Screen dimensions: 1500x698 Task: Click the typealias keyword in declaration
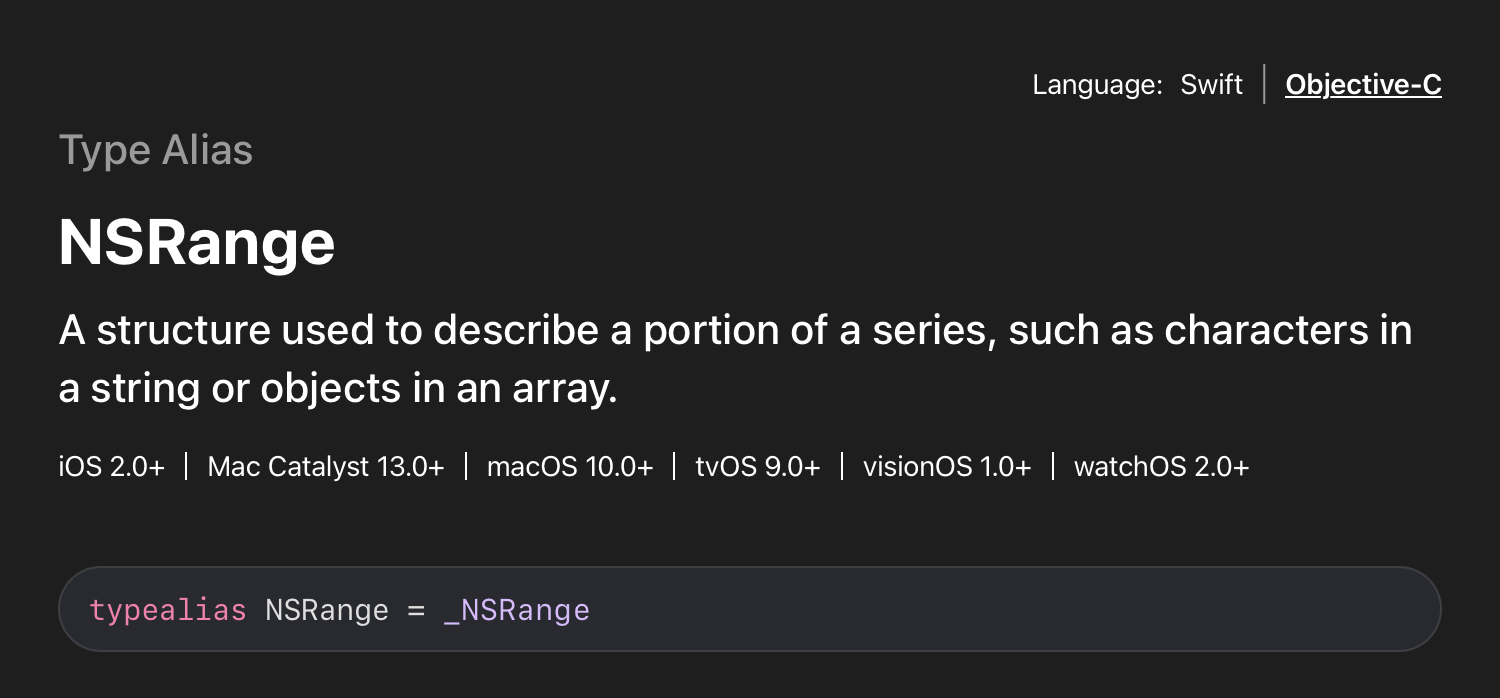[168, 610]
